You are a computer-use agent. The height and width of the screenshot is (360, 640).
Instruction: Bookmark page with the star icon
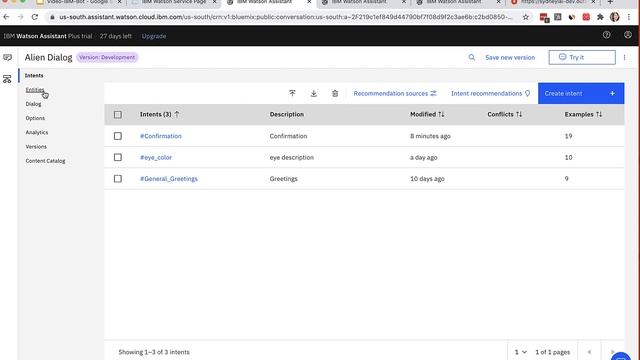pos(526,17)
